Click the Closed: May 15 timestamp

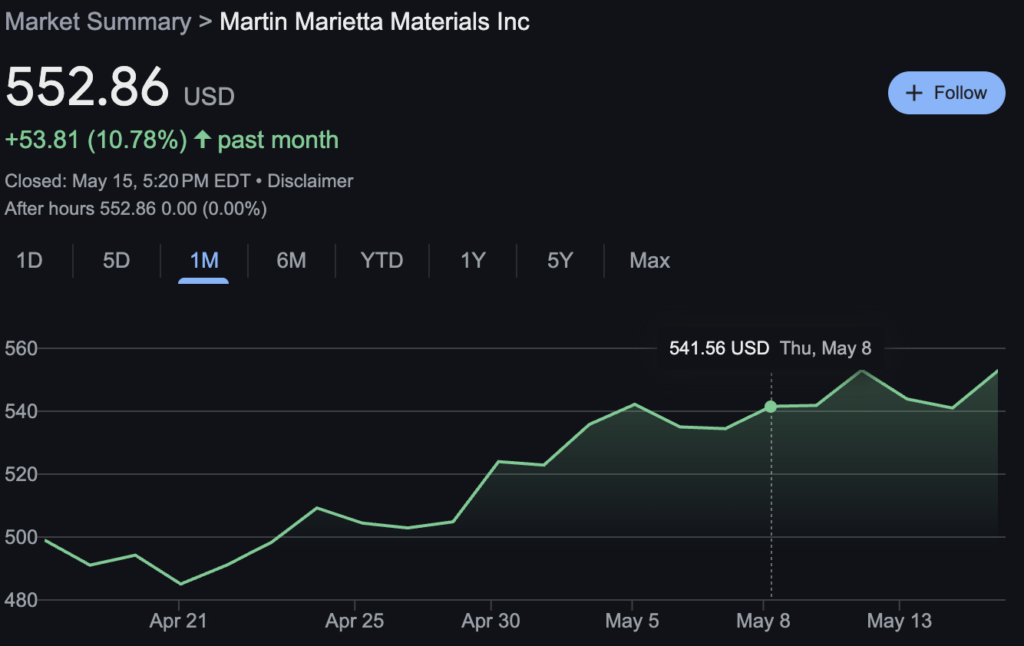127,181
